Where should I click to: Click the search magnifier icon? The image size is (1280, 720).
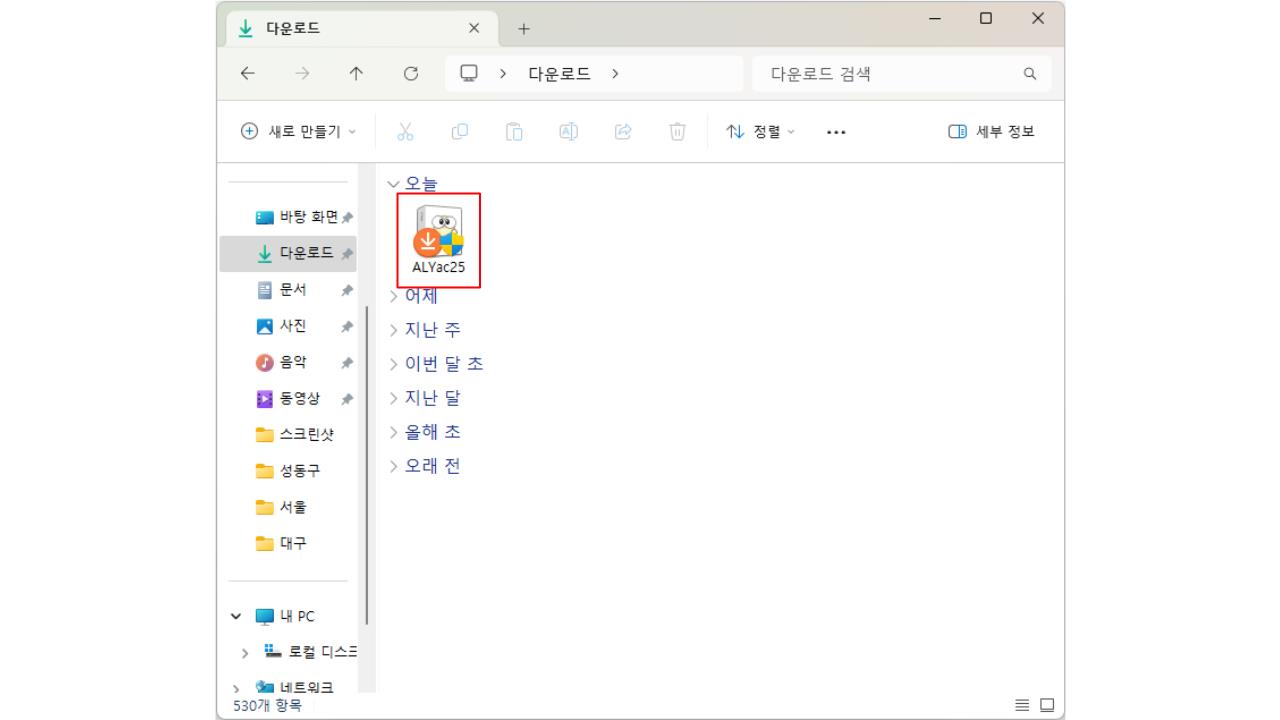coord(1030,73)
